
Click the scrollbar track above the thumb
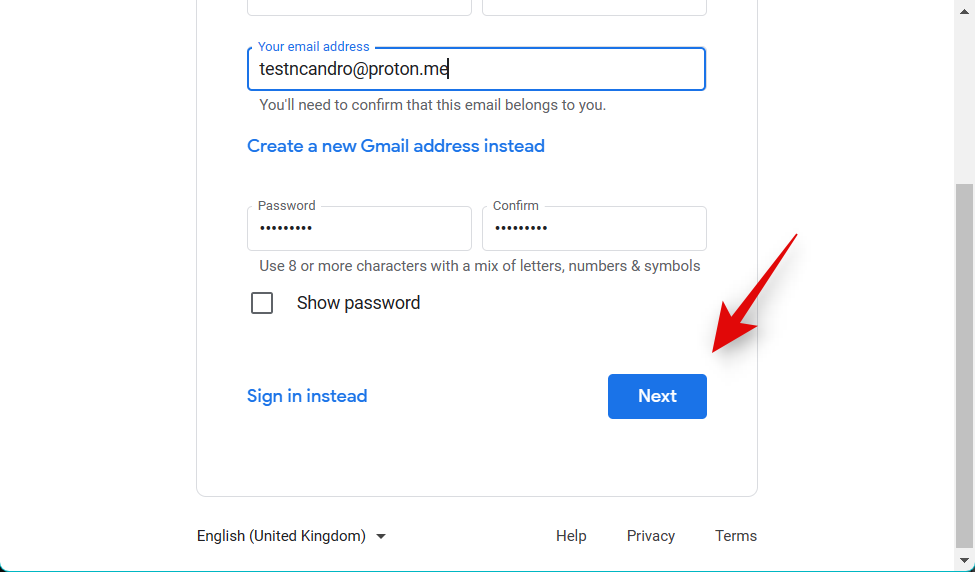[x=964, y=90]
